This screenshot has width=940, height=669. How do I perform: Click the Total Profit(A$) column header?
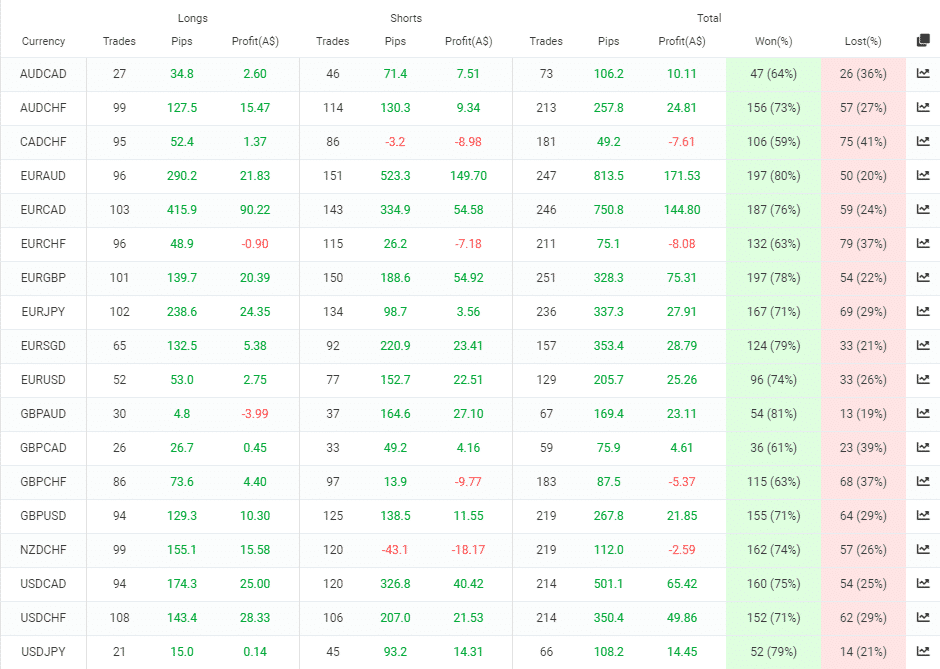pyautogui.click(x=682, y=41)
